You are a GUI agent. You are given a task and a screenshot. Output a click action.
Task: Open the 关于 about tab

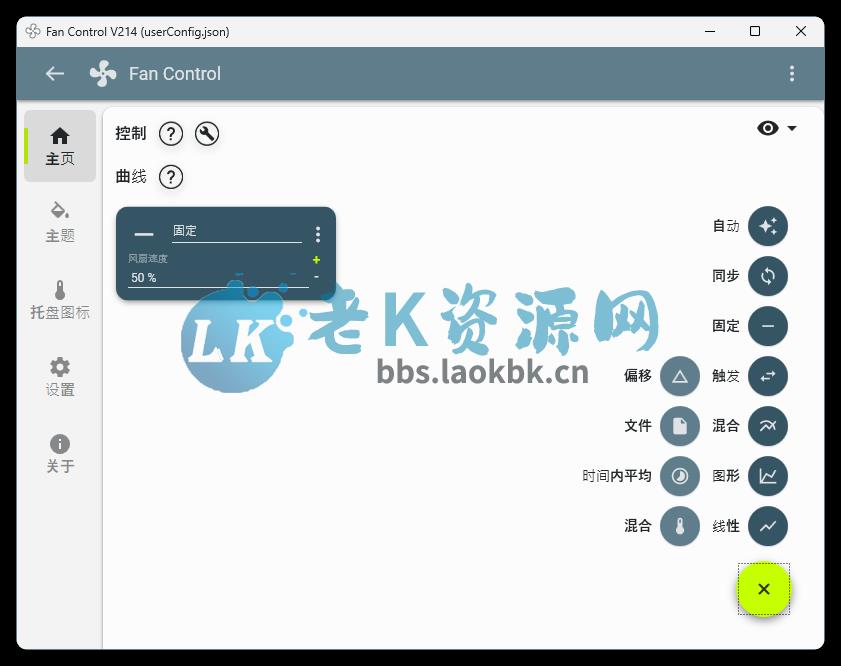point(60,453)
